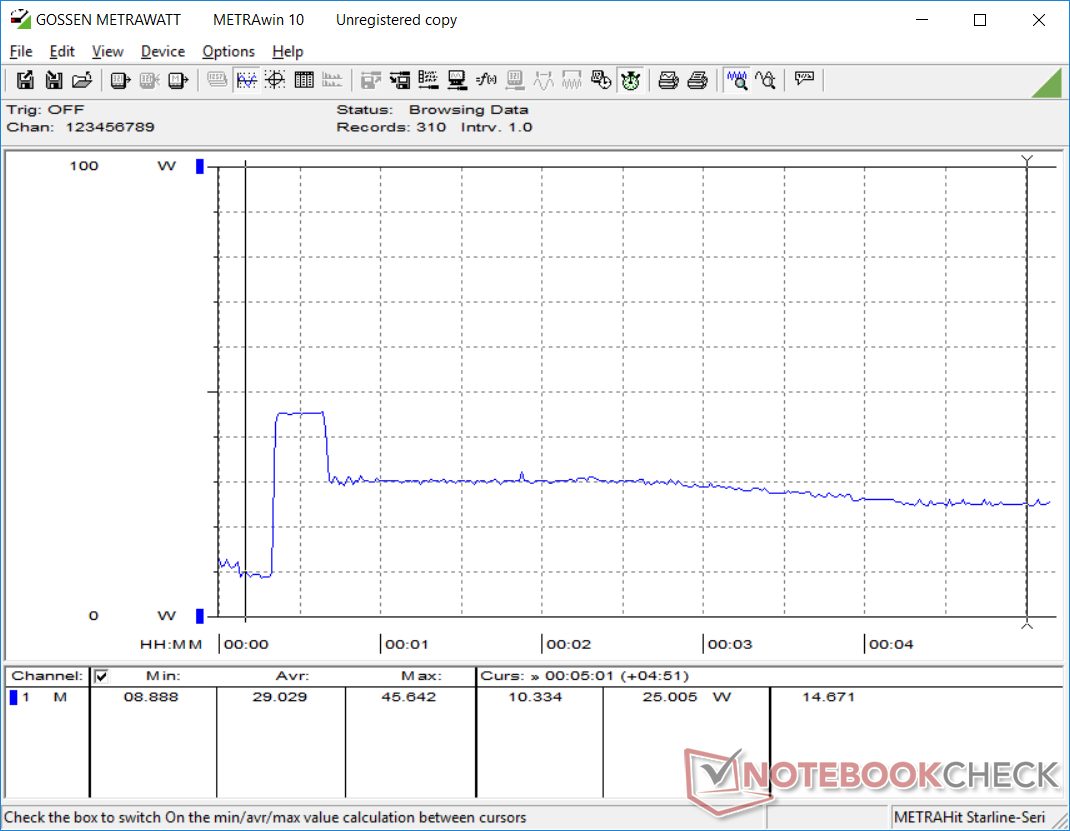Open the table view toolbar icon
The image size is (1070, 831).
pyautogui.click(x=304, y=80)
